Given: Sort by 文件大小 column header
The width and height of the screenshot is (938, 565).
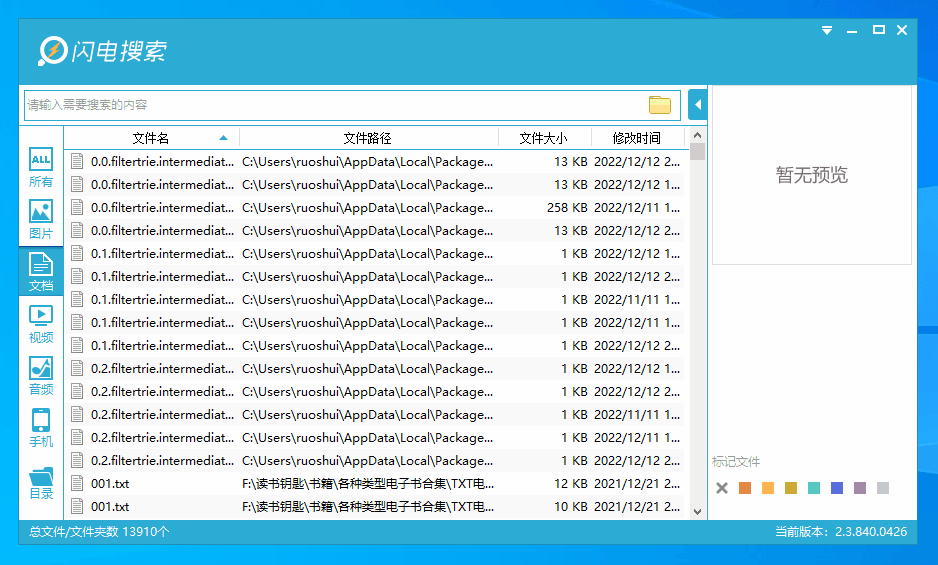Looking at the screenshot, I should [544, 138].
